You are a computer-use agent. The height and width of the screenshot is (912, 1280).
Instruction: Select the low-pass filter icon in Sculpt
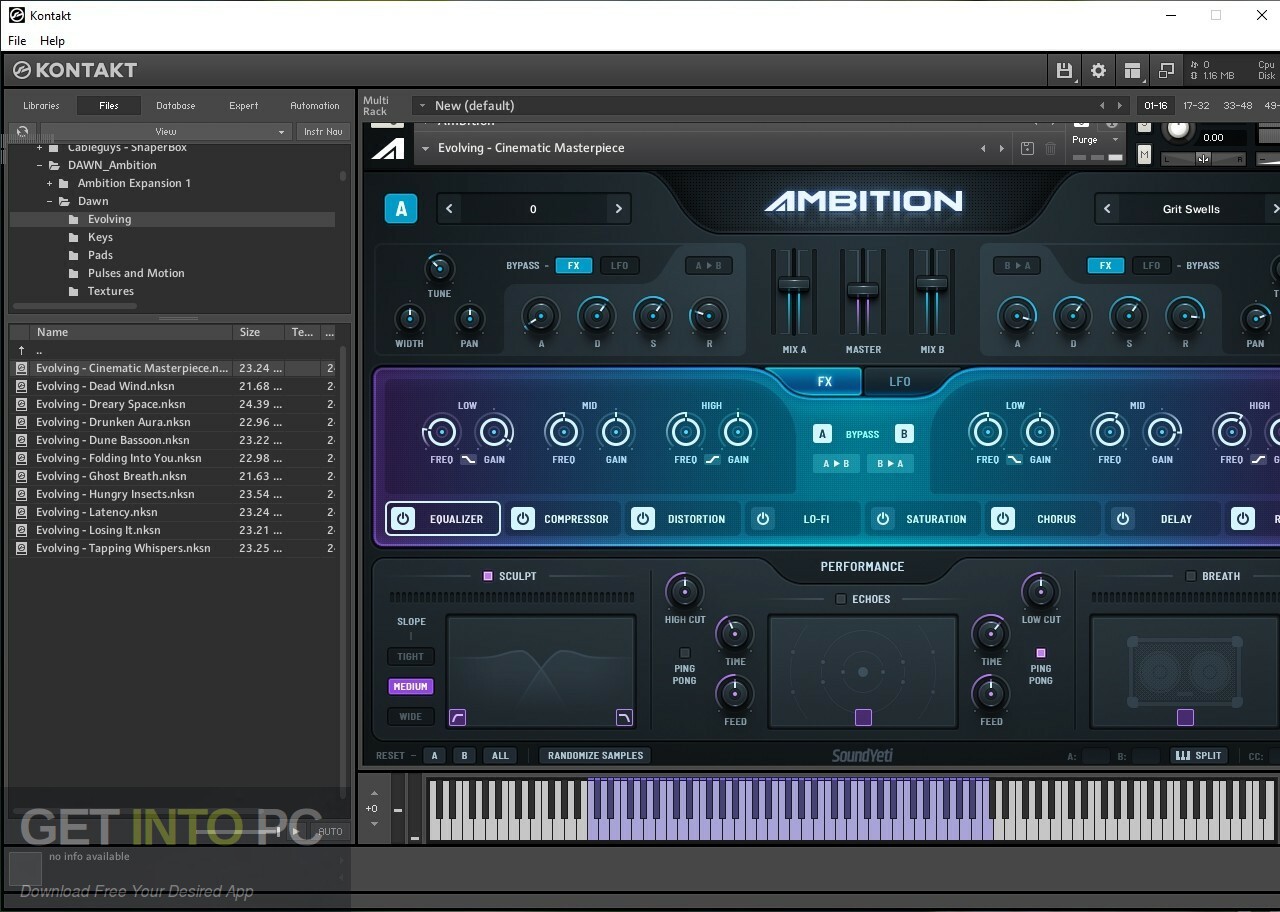[x=624, y=717]
